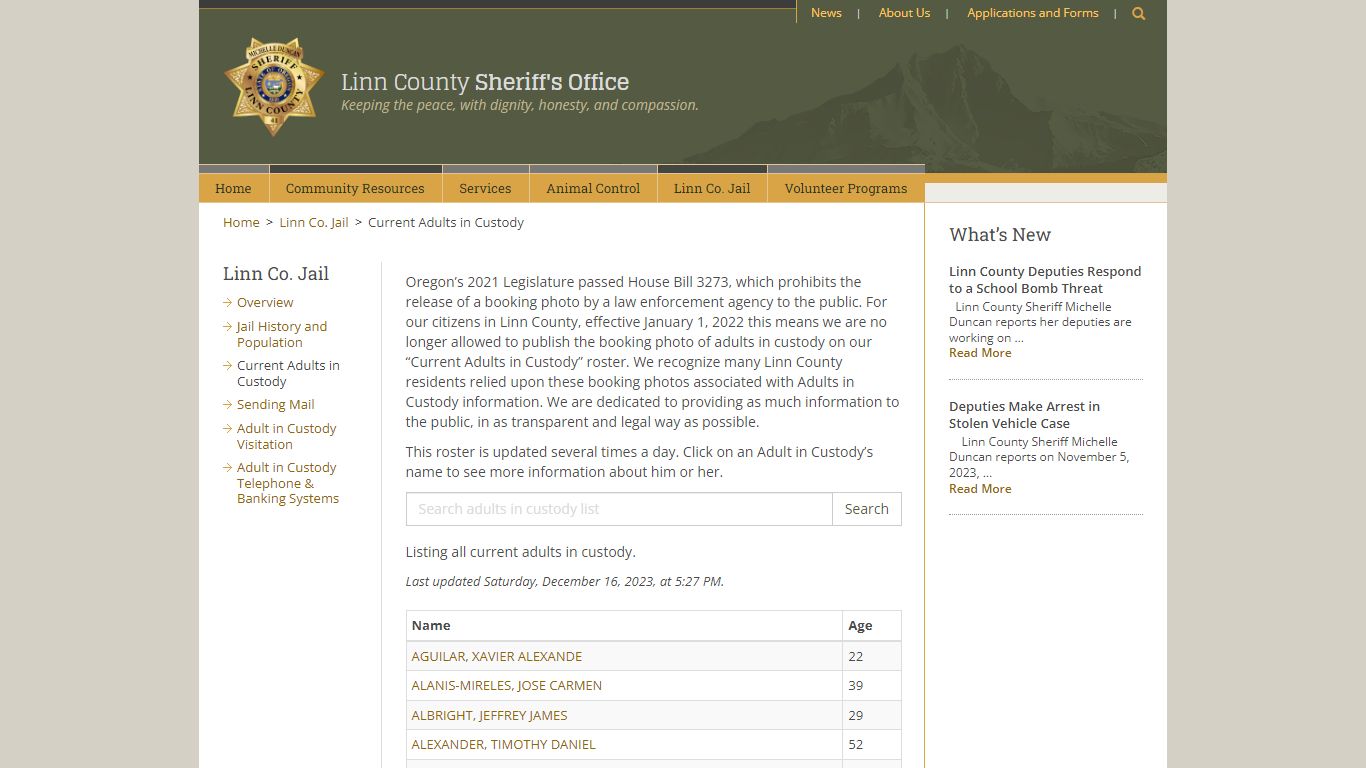The height and width of the screenshot is (768, 1366).
Task: Click the search magnifier icon in top bar
Action: [1138, 14]
